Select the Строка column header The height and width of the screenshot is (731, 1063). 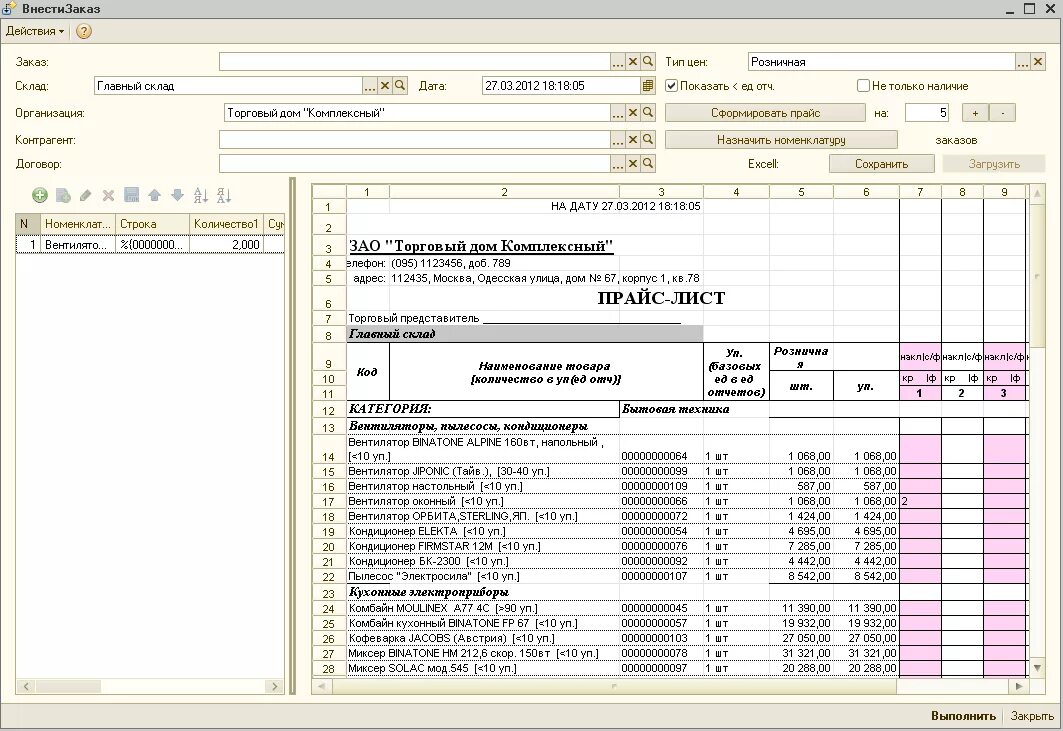tap(153, 223)
